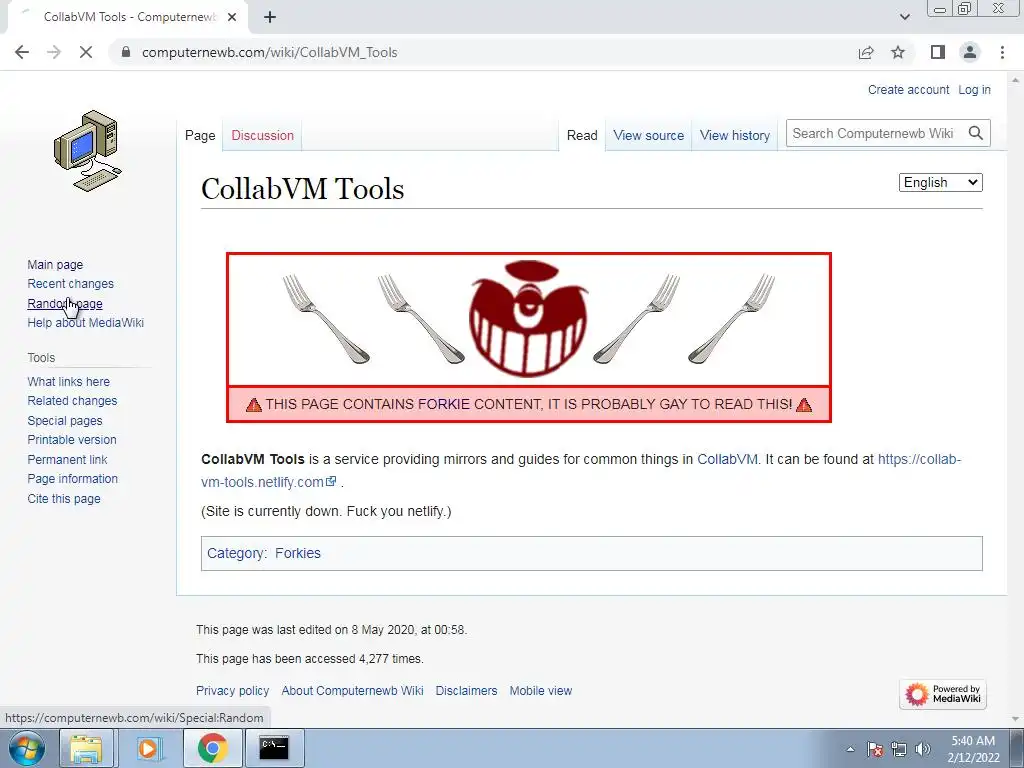
Task: Click the page vertical scrollbar
Action: [1016, 398]
